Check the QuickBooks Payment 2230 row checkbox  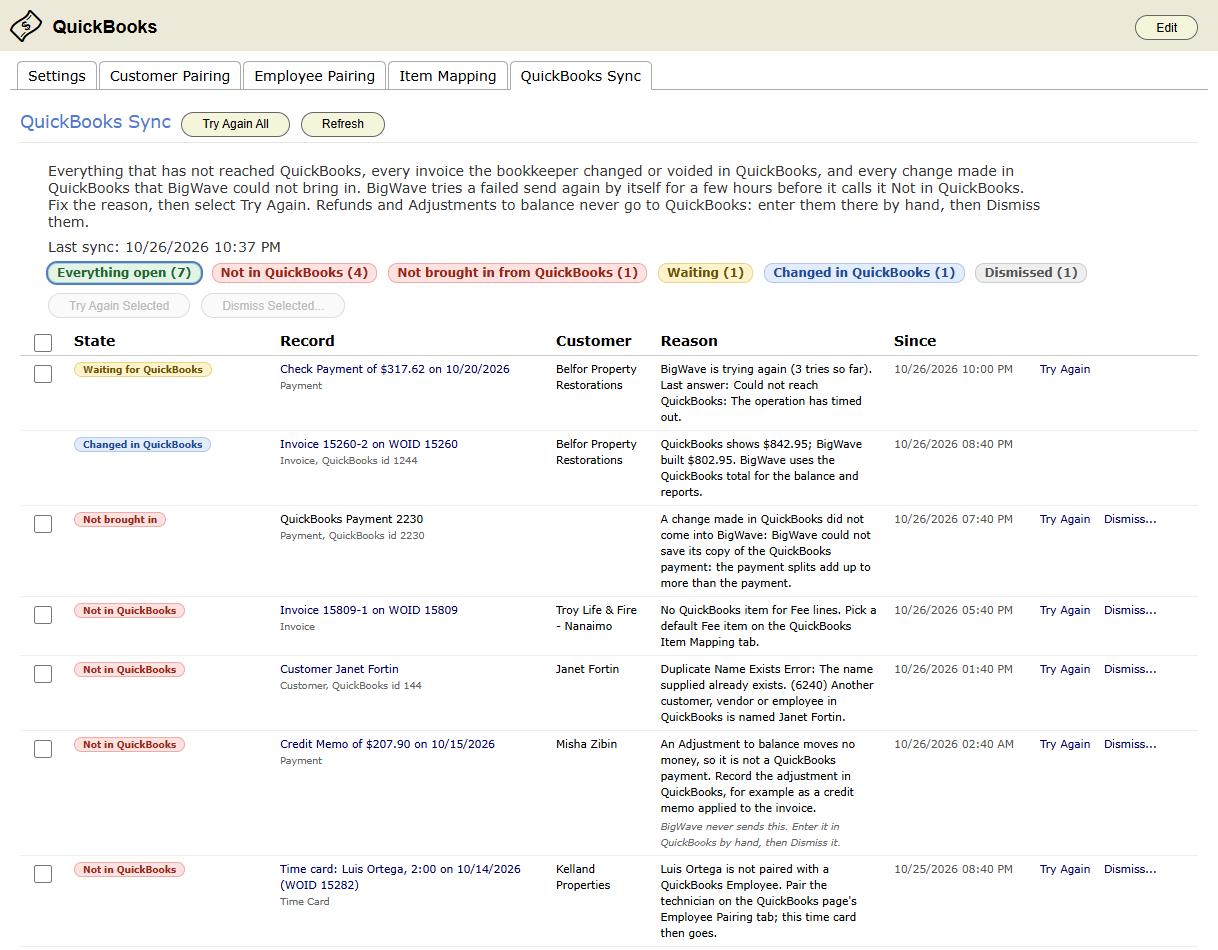[x=43, y=524]
